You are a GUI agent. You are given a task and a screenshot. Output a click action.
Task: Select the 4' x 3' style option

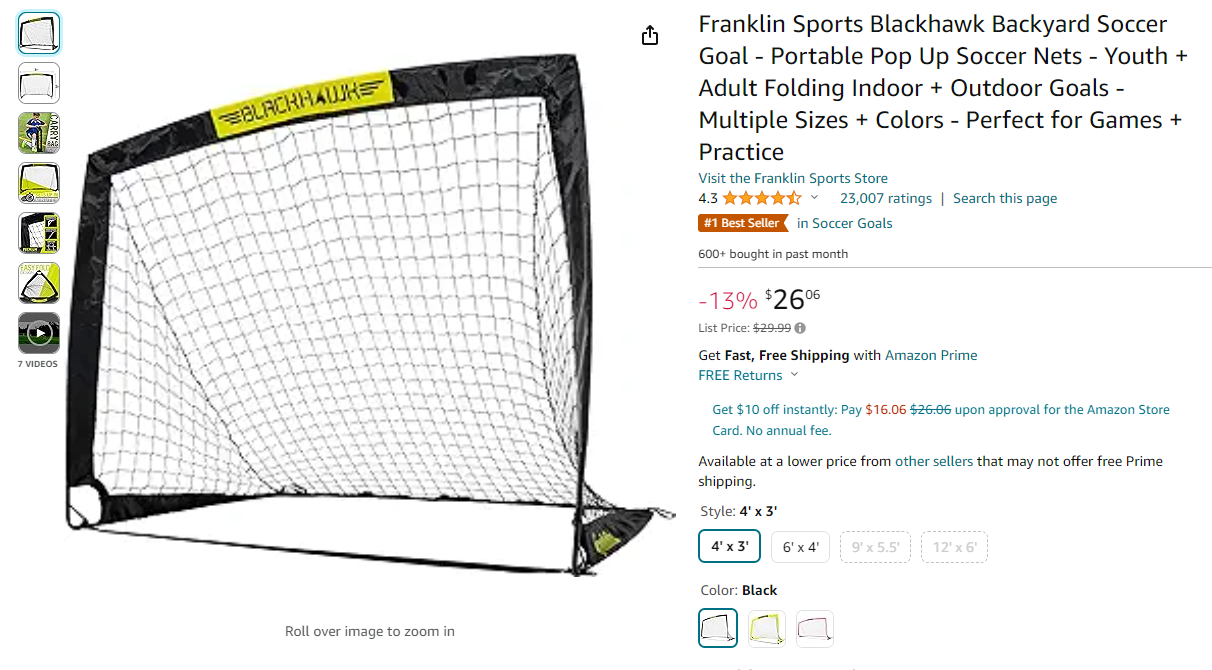coord(730,547)
